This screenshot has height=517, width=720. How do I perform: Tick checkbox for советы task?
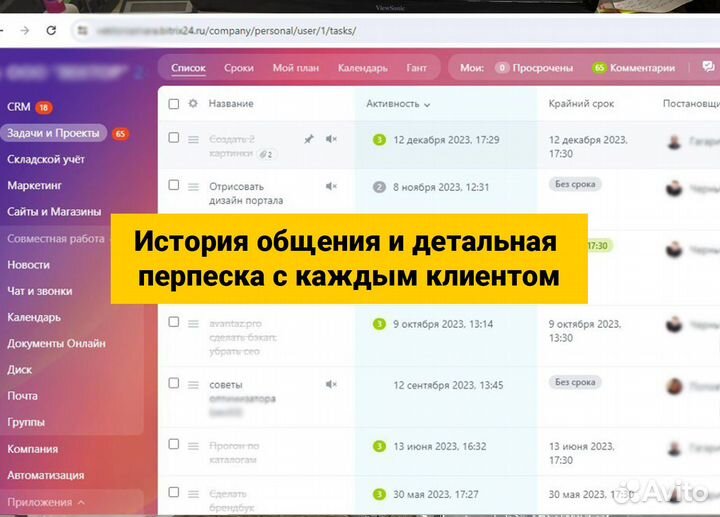[174, 383]
